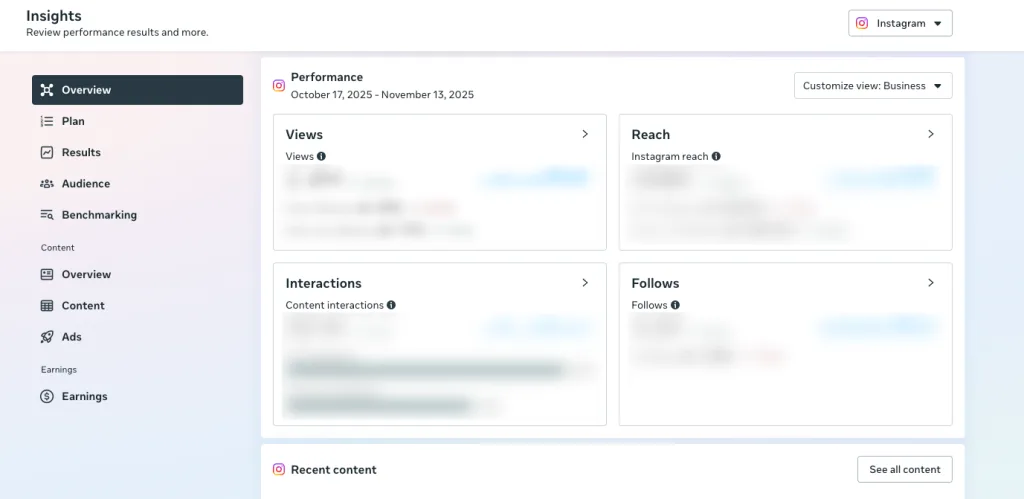The height and width of the screenshot is (499, 1024).
Task: Click the Audience people icon
Action: (x=47, y=184)
